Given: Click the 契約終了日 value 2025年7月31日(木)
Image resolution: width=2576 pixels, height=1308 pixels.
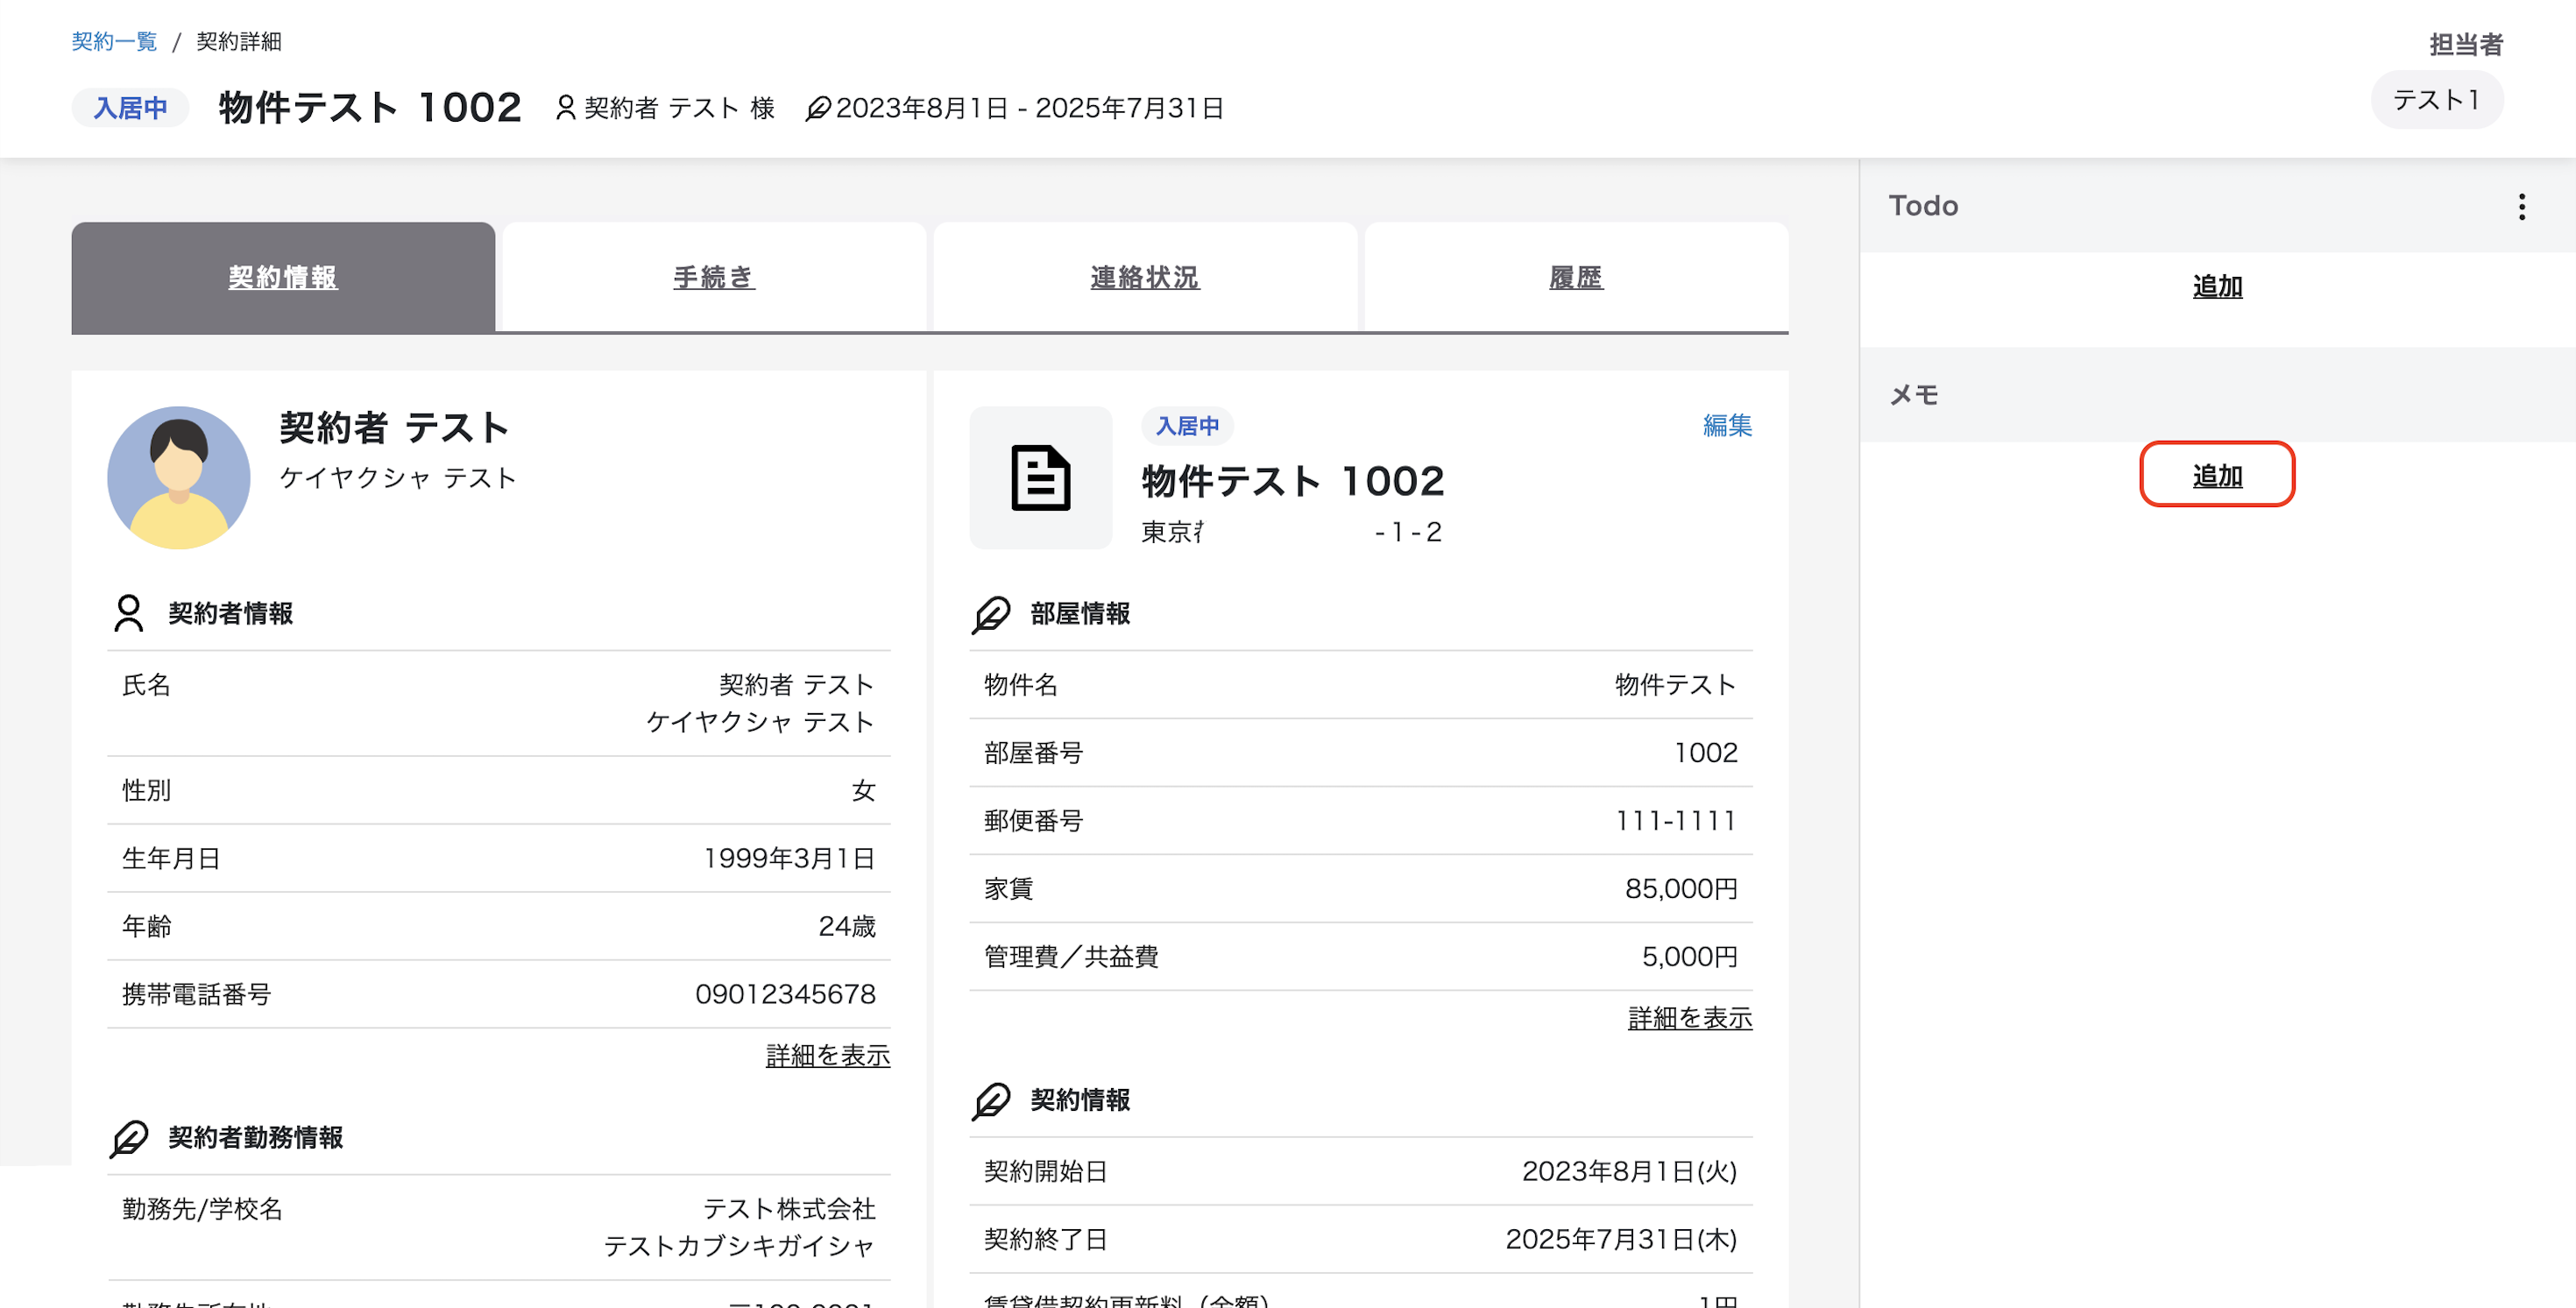Looking at the screenshot, I should [x=1621, y=1239].
